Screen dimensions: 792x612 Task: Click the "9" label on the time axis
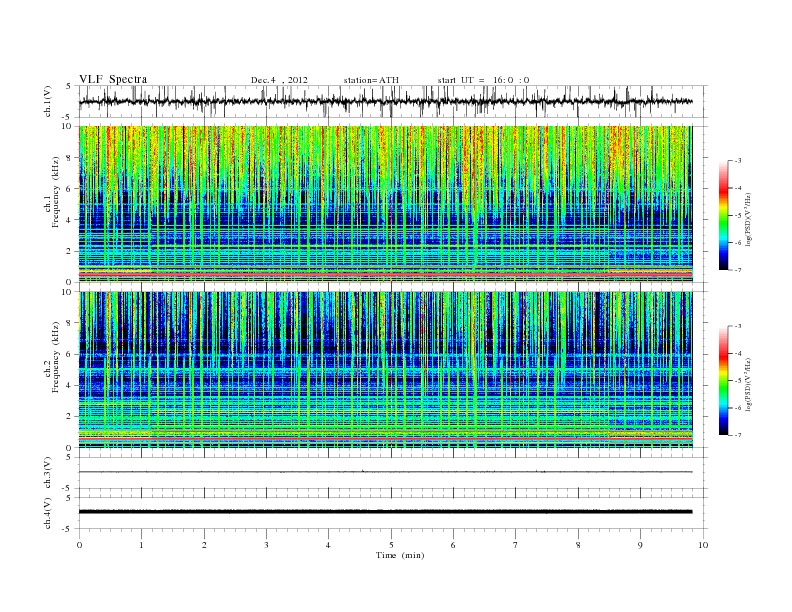point(640,545)
